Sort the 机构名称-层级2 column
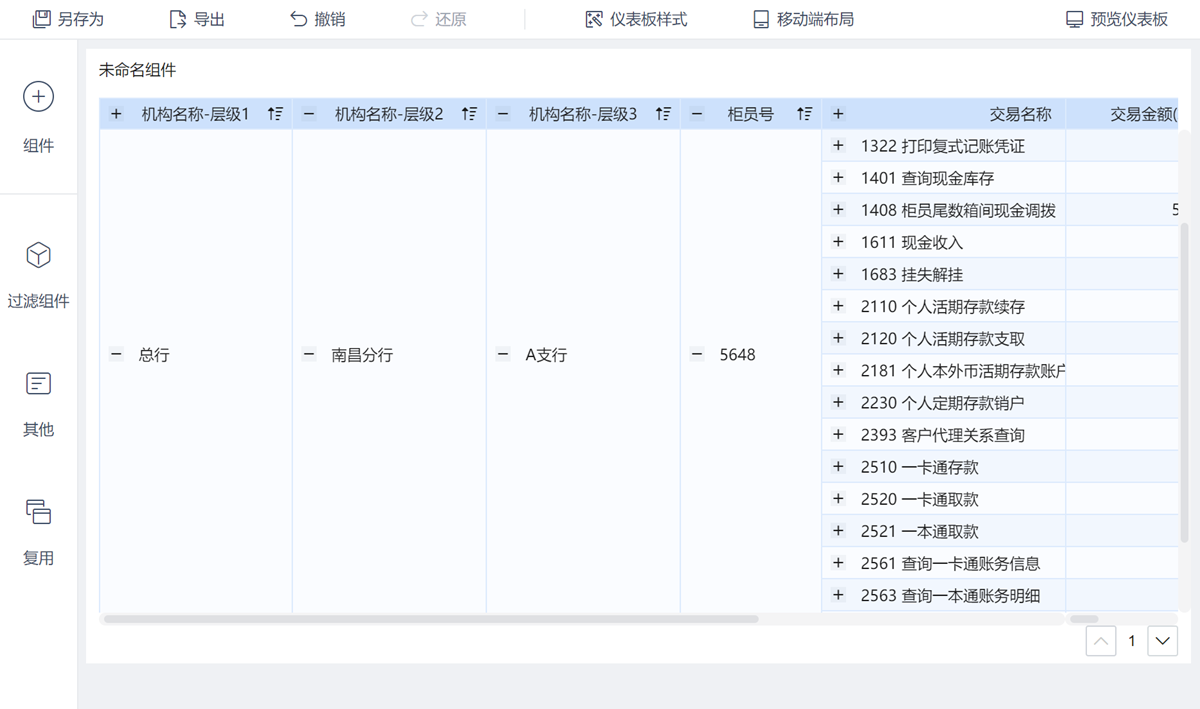The width and height of the screenshot is (1200, 709). (469, 114)
